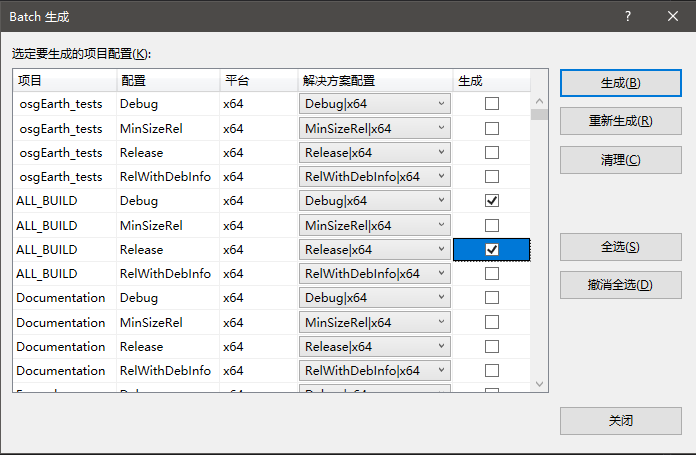This screenshot has height=455, width=696.
Task: Close the Batch 生成 dialog with X
Action: point(673,16)
